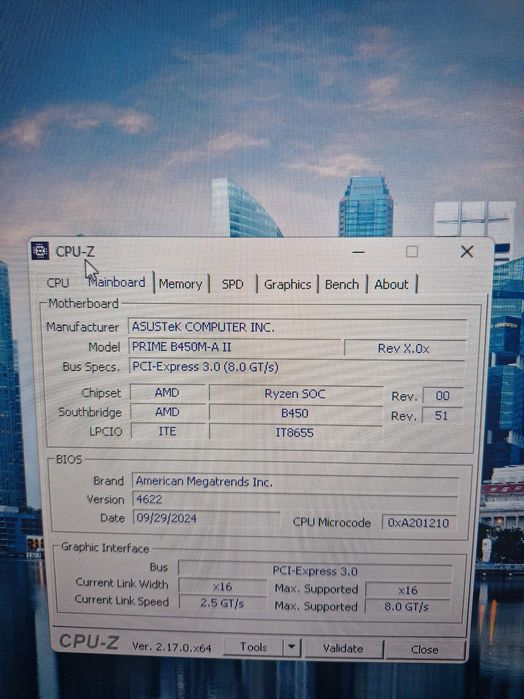Click the southbridge Rev. 51 field
The width and height of the screenshot is (524, 699).
click(441, 415)
